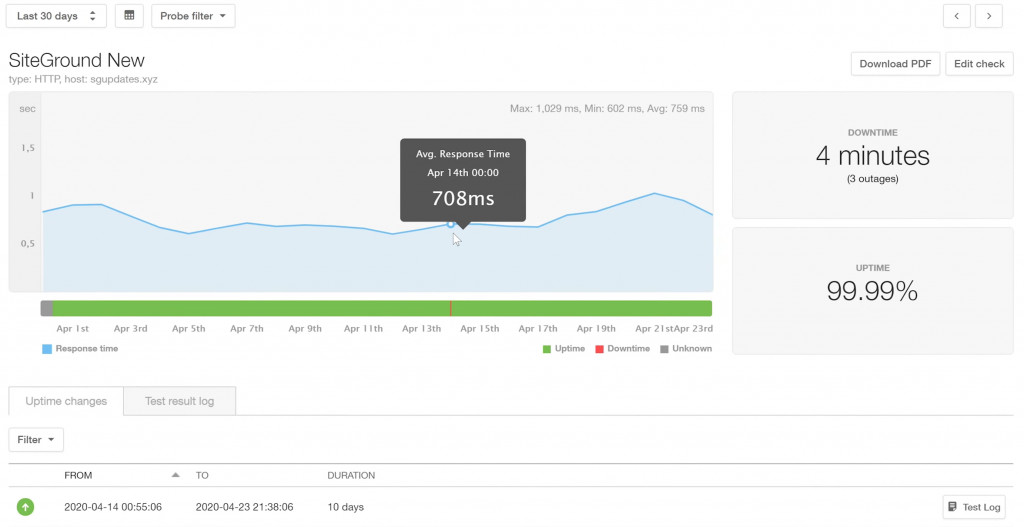
Task: Toggle Response time legend blue square
Action: click(47, 349)
